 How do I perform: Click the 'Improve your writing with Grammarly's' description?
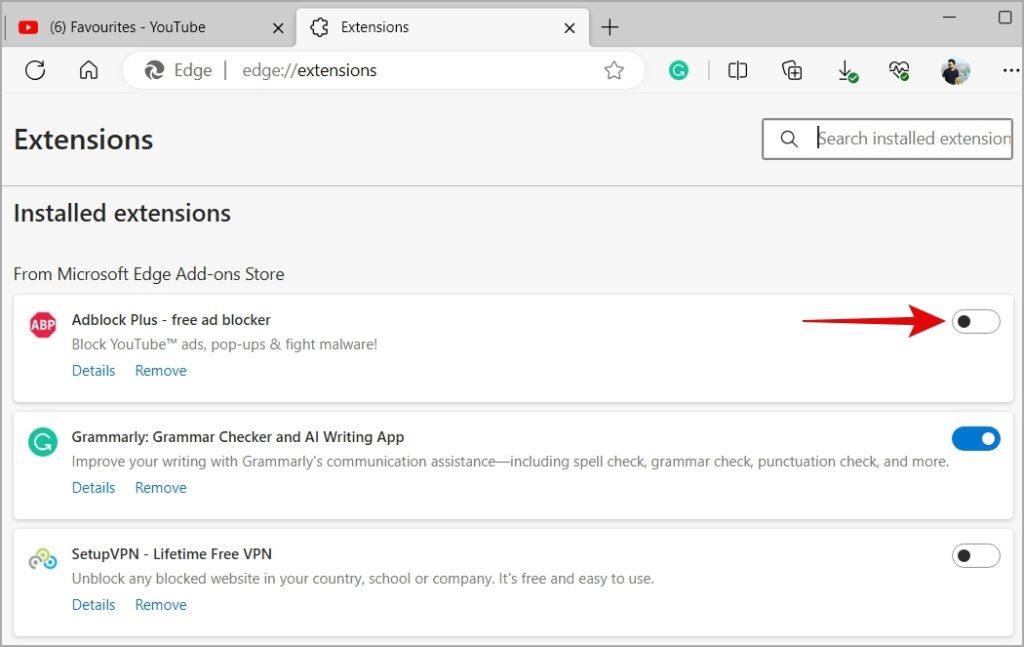(x=510, y=462)
